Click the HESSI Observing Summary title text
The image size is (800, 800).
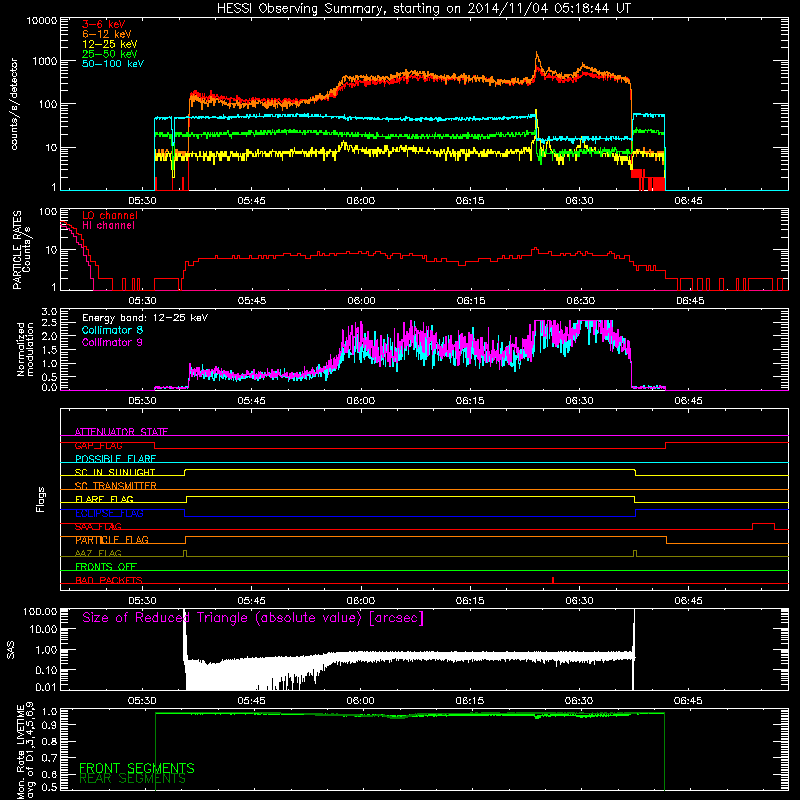[x=423, y=9]
